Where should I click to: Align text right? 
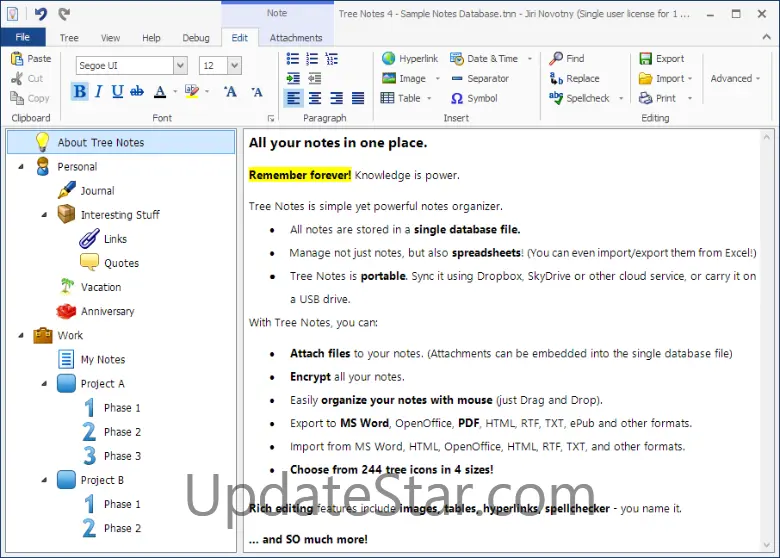tap(336, 98)
